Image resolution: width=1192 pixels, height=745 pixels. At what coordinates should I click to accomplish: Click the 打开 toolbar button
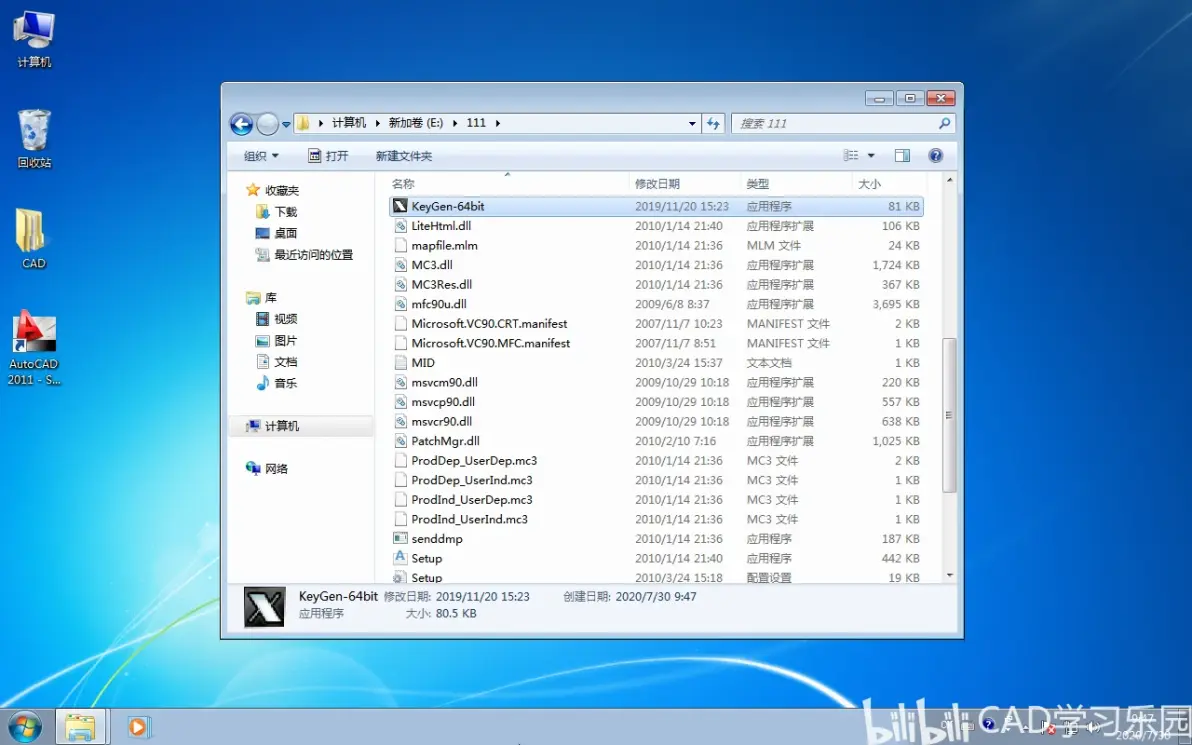point(328,156)
